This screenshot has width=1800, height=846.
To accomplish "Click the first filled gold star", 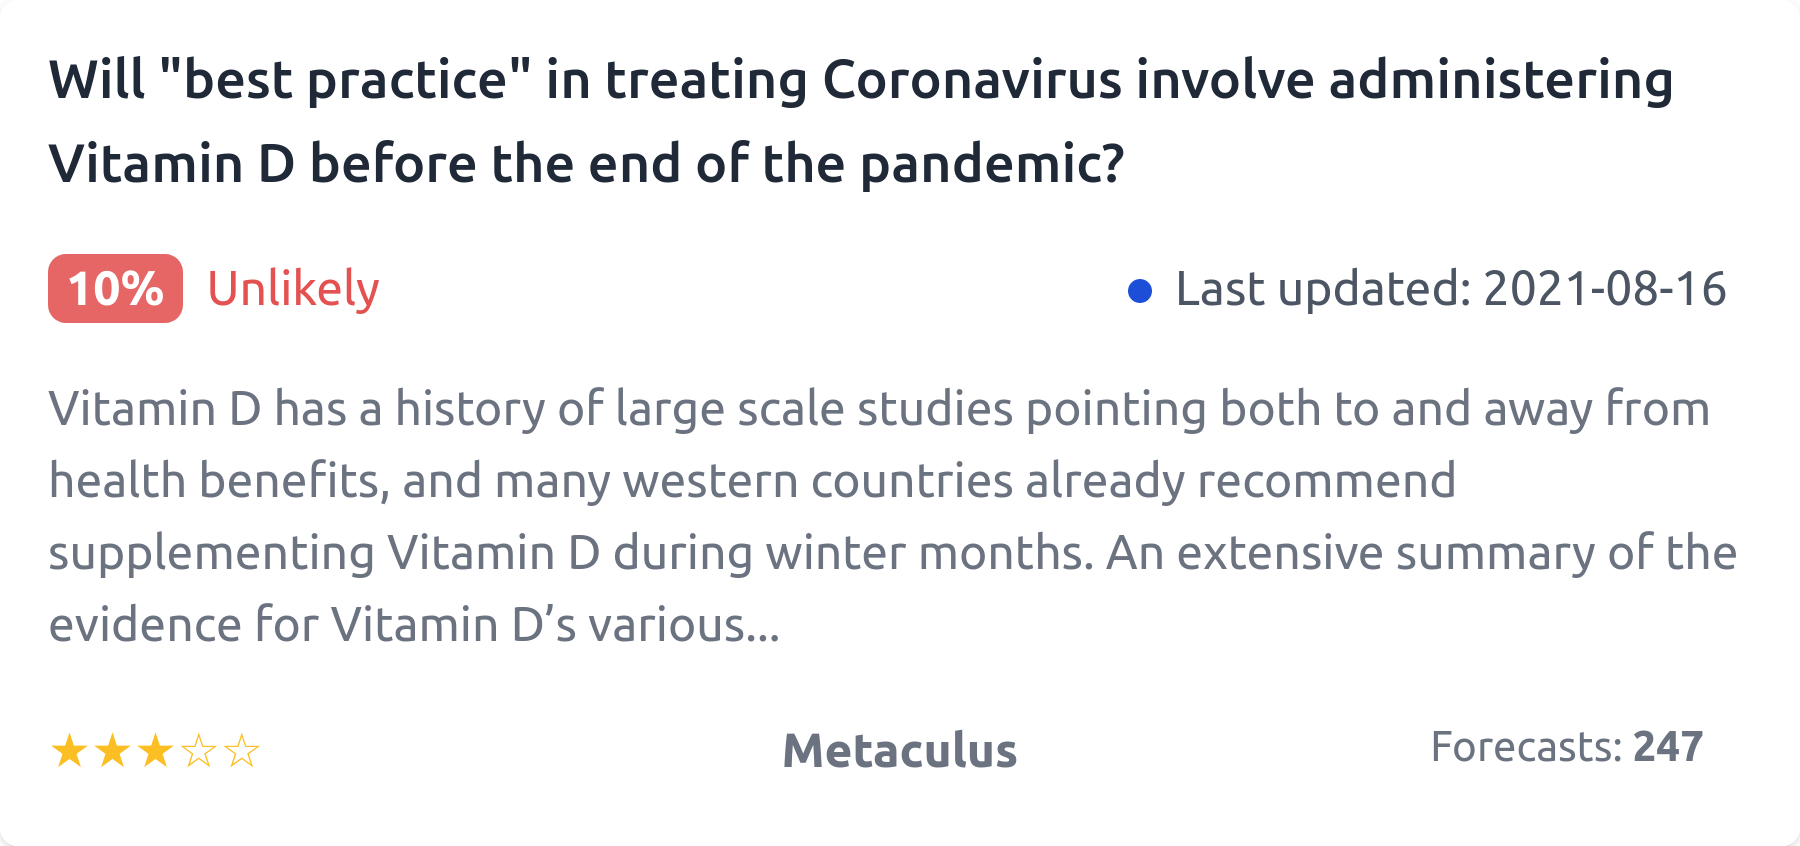I will (69, 751).
